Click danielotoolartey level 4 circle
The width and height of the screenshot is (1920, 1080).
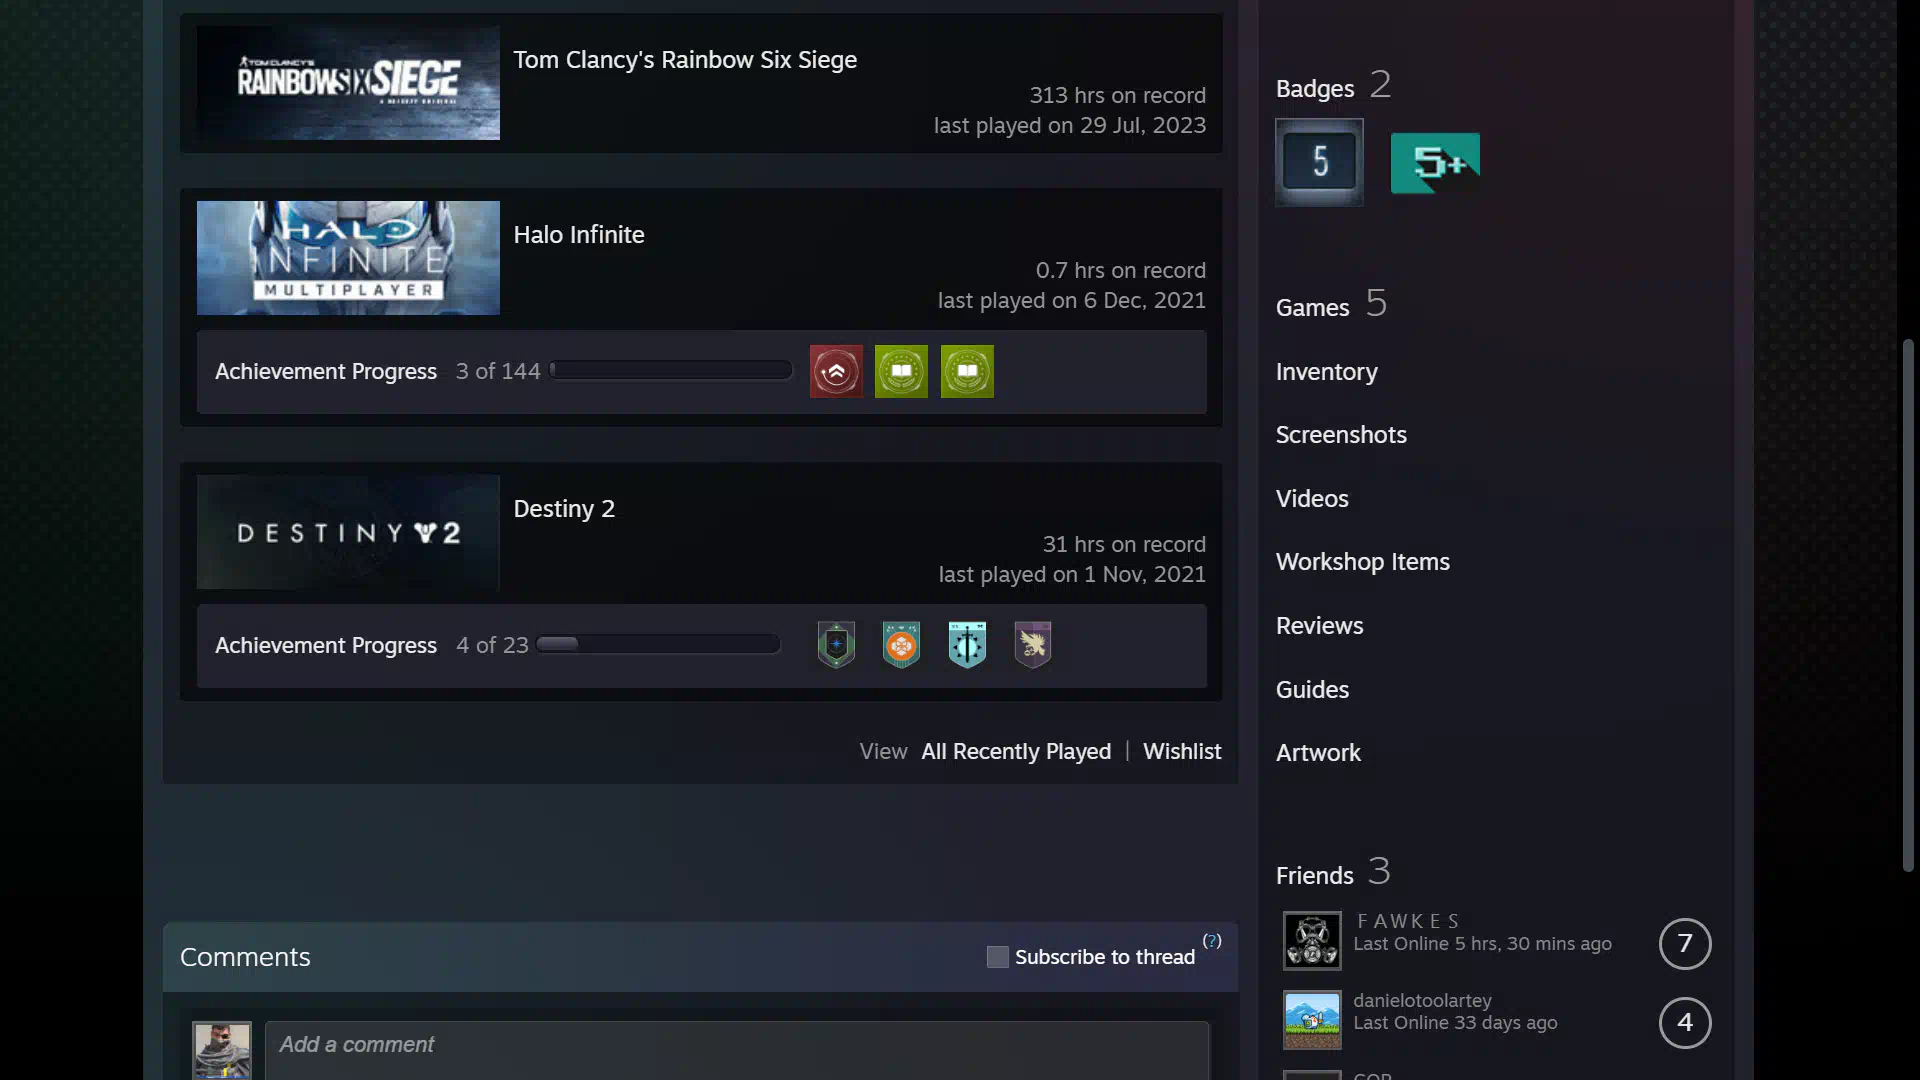pyautogui.click(x=1685, y=1023)
